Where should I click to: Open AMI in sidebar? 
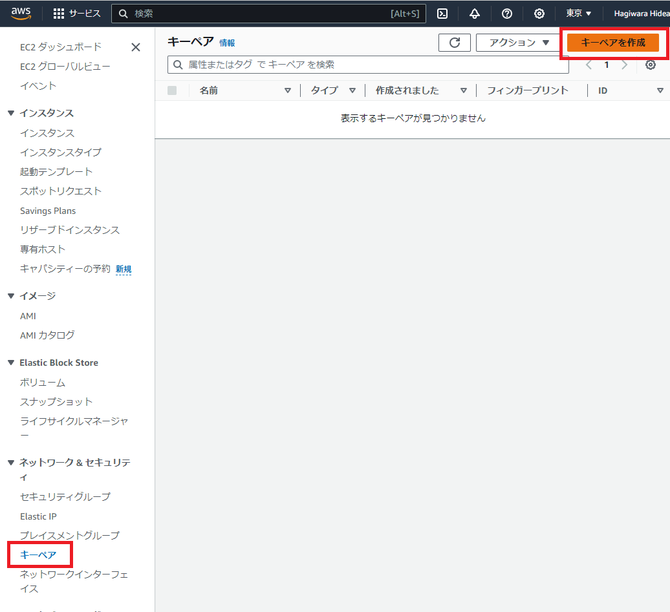(28, 316)
